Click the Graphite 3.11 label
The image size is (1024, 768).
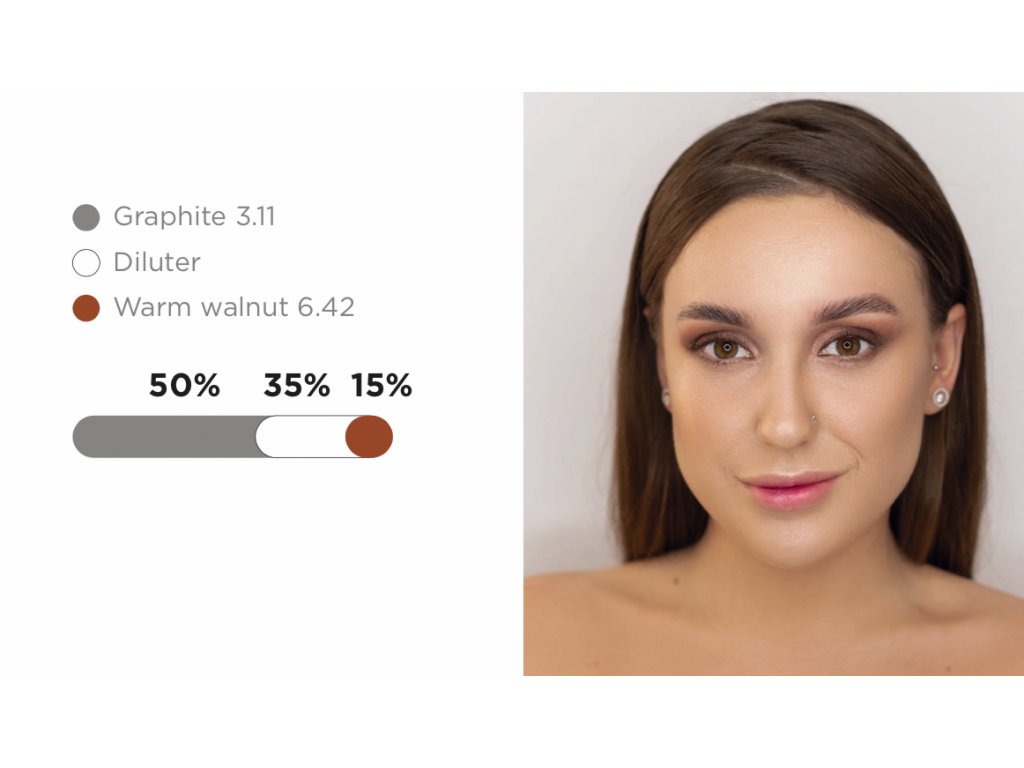point(194,216)
